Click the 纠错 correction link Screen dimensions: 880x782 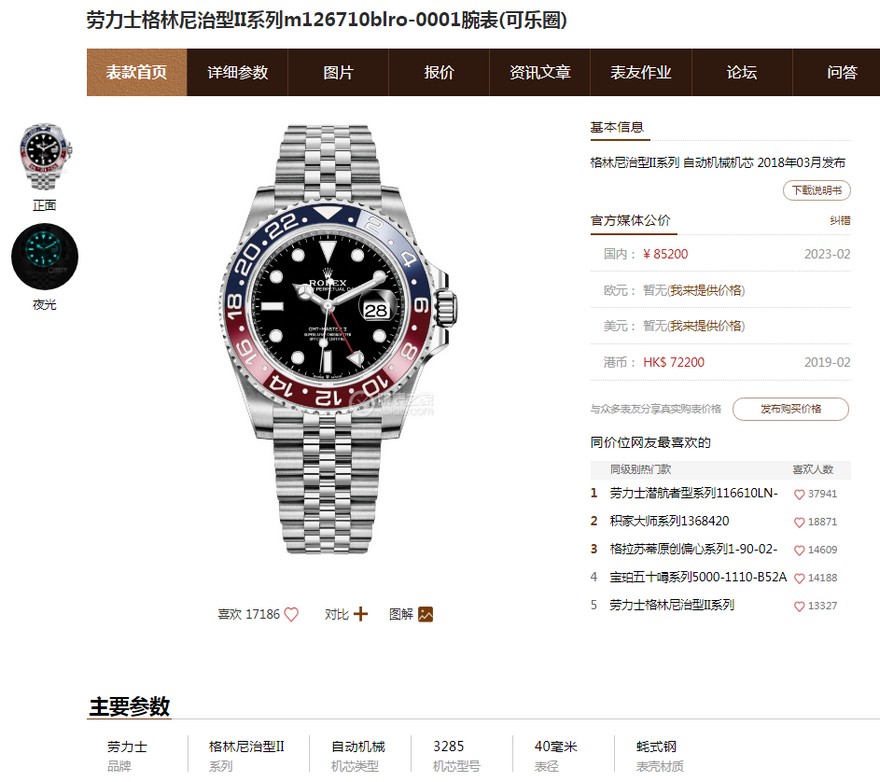click(840, 221)
